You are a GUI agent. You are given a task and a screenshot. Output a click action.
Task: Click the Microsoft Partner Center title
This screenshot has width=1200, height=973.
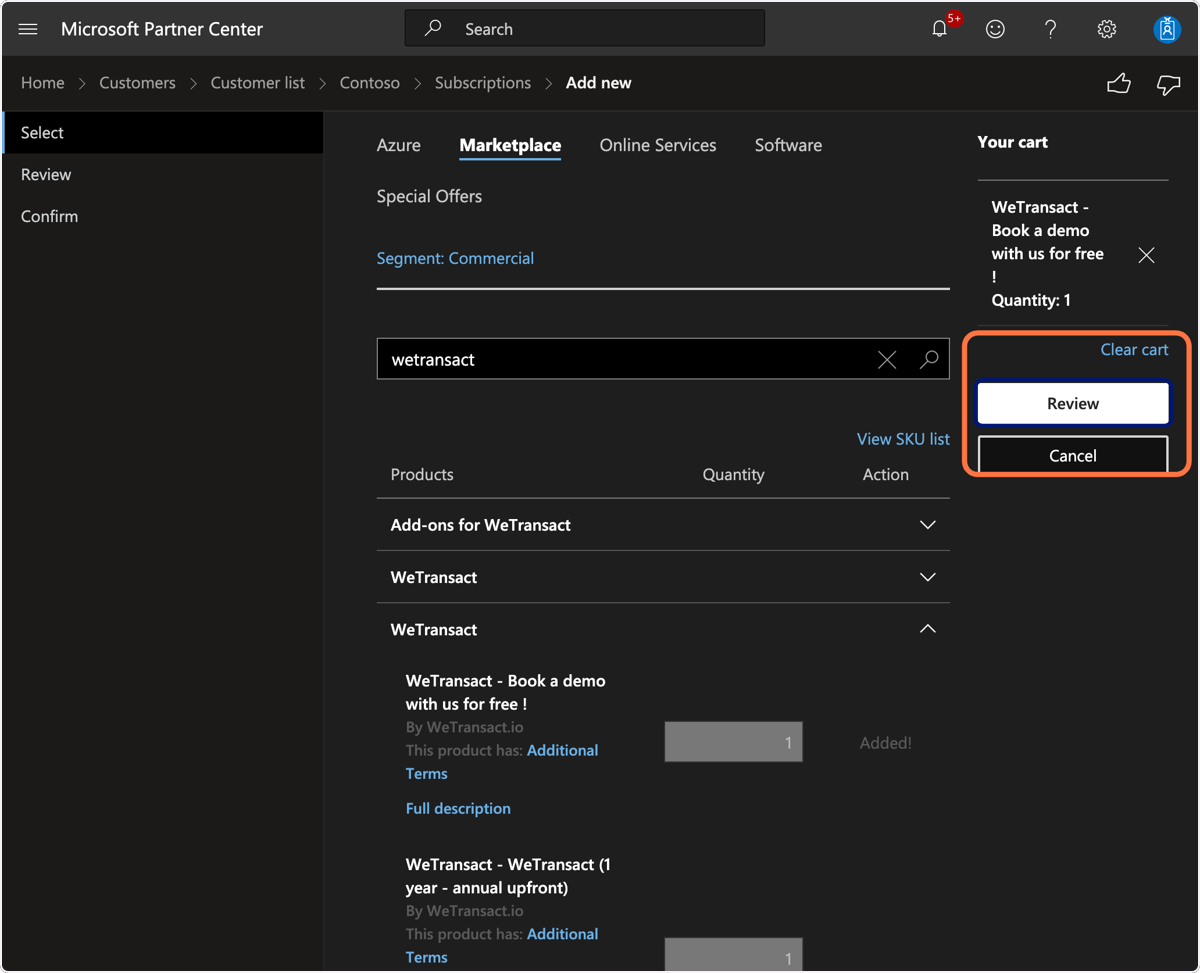pos(162,29)
